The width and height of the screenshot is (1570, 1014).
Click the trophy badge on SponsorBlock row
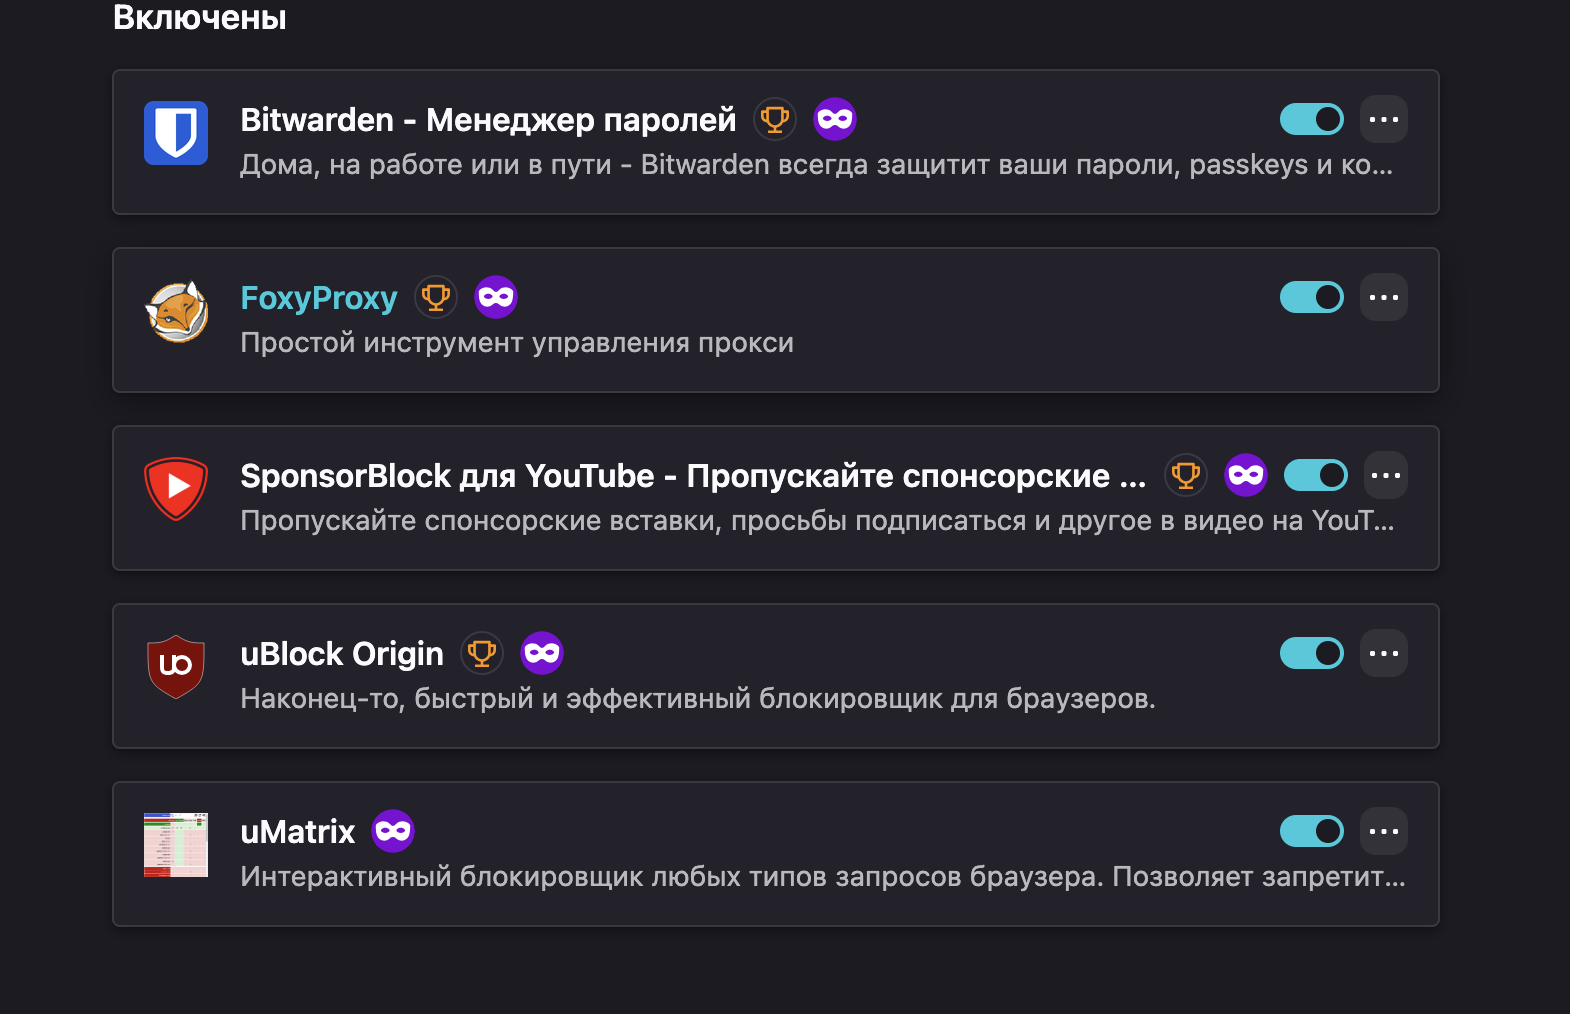[1186, 475]
